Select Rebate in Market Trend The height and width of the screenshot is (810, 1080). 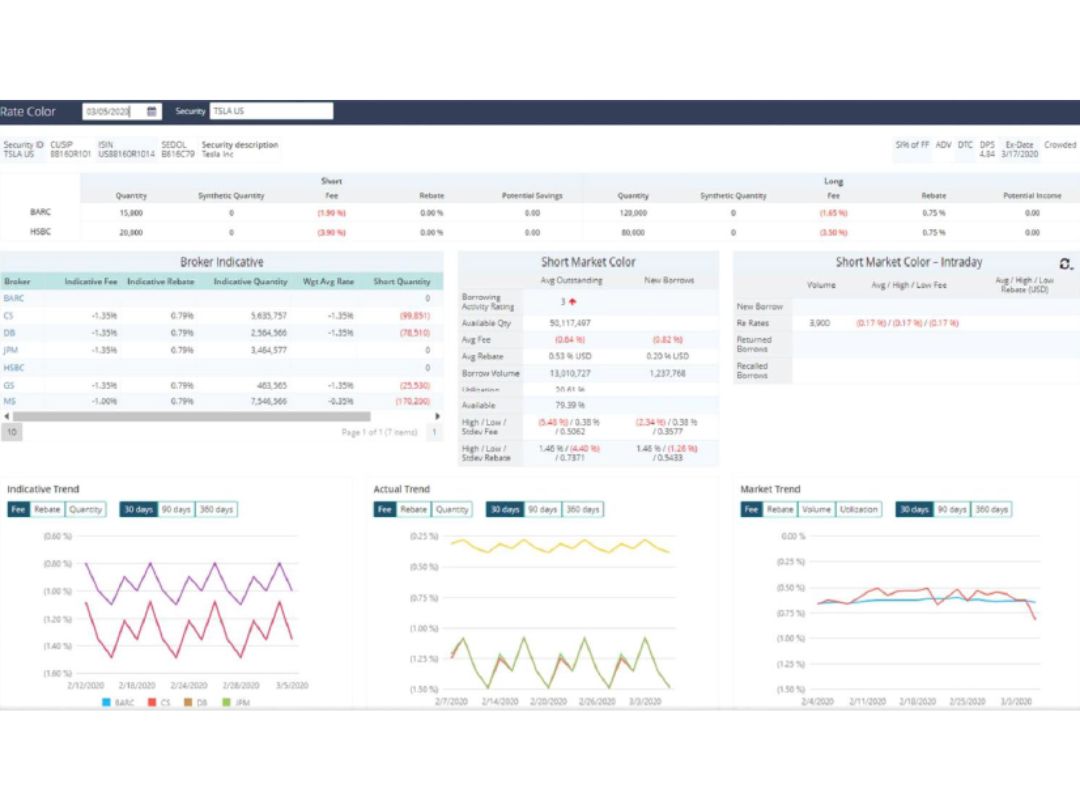click(x=780, y=510)
